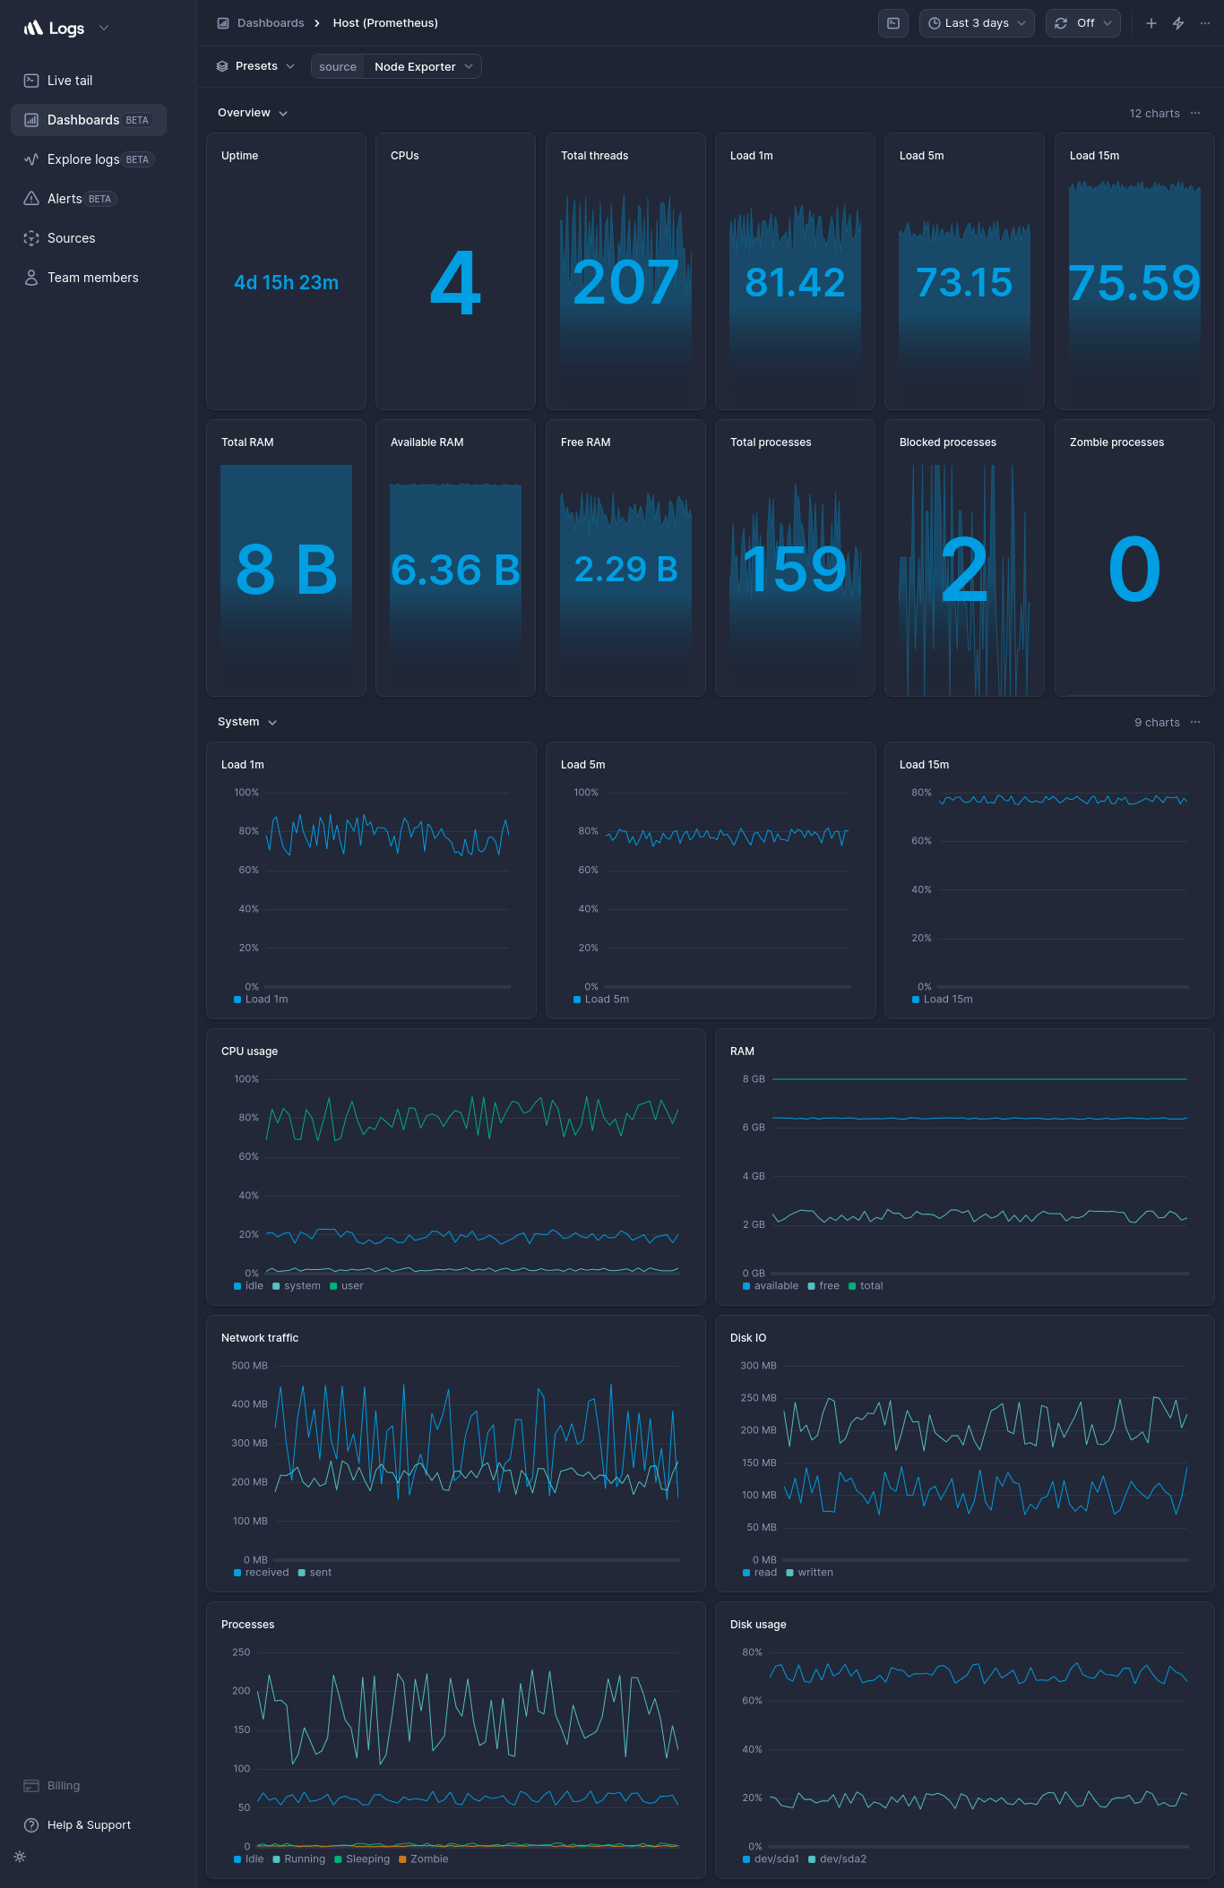The width and height of the screenshot is (1224, 1888).
Task: Click Running legend entry in Processes
Action: [x=299, y=1860]
